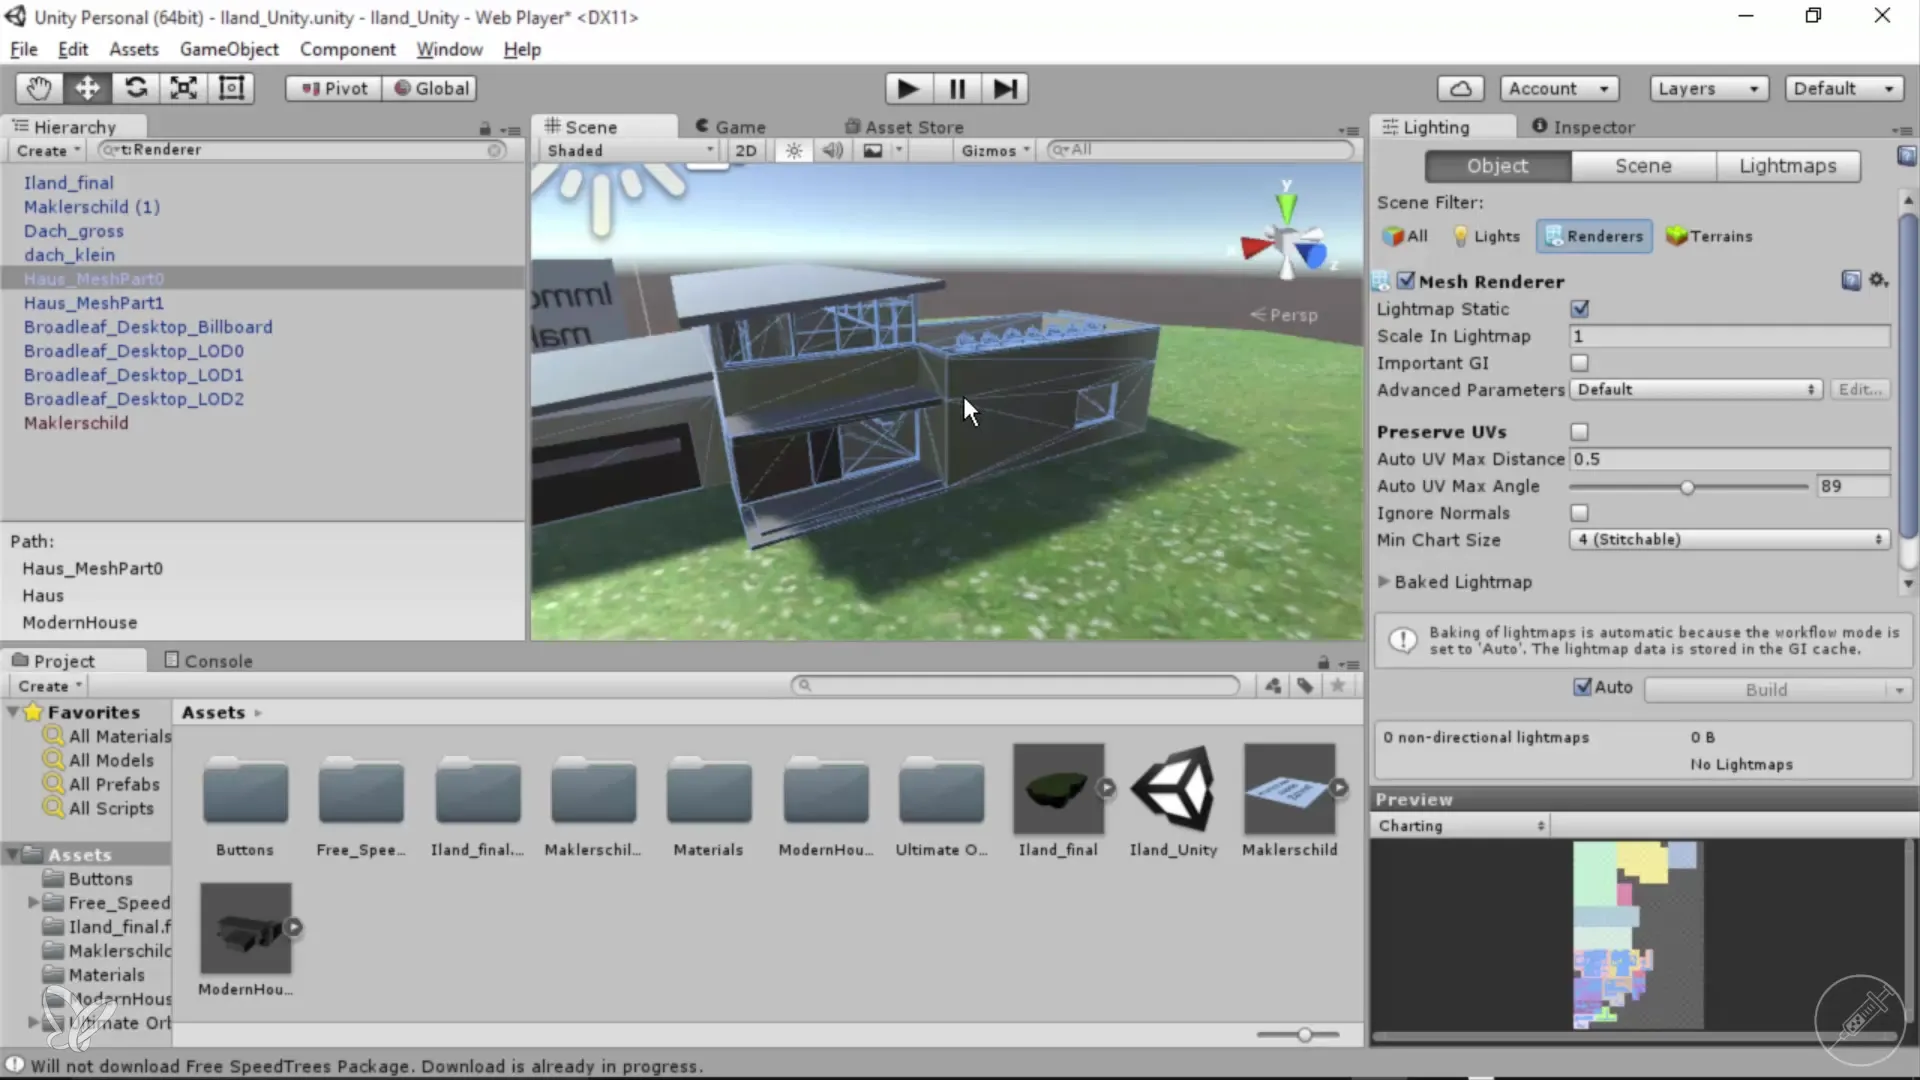The width and height of the screenshot is (1920, 1080).
Task: Open Mesh Renderer gear settings
Action: (x=1879, y=280)
